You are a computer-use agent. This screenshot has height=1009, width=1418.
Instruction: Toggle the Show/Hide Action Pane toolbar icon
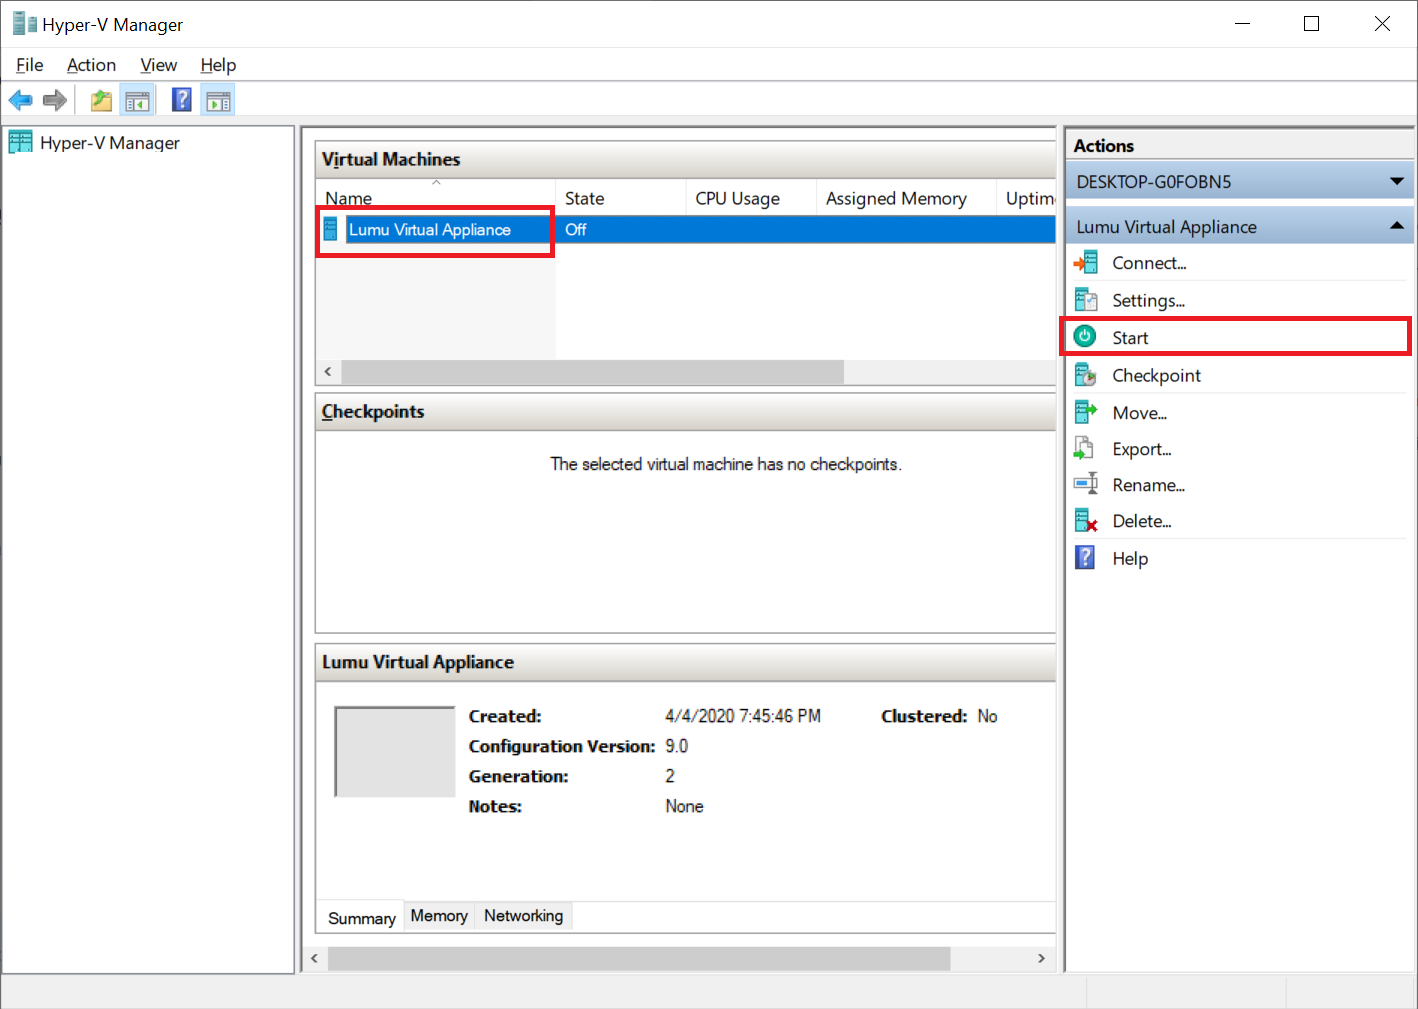click(218, 100)
